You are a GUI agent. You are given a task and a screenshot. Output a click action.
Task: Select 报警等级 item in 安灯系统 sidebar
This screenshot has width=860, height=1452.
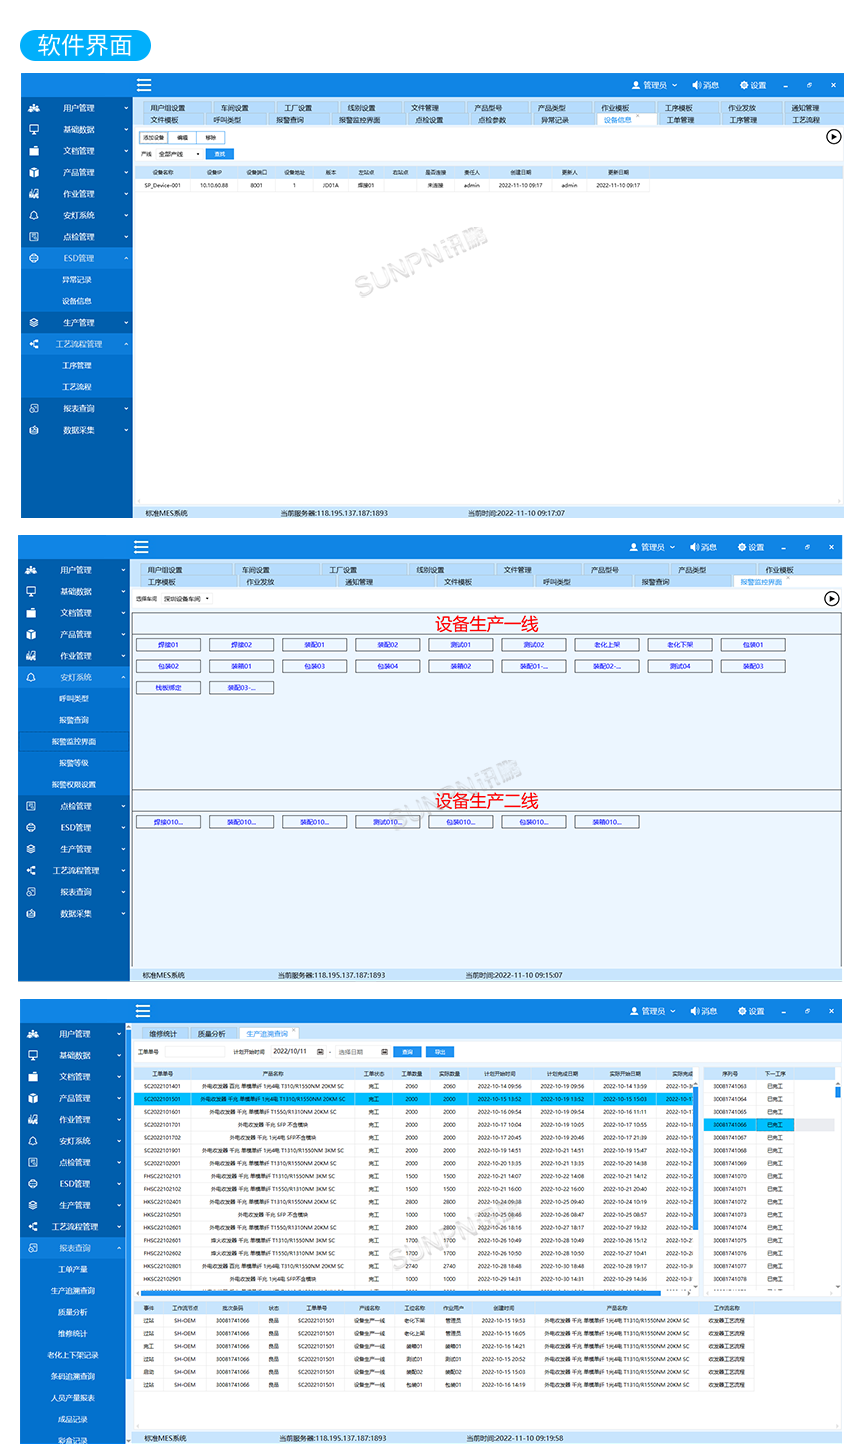(73, 763)
